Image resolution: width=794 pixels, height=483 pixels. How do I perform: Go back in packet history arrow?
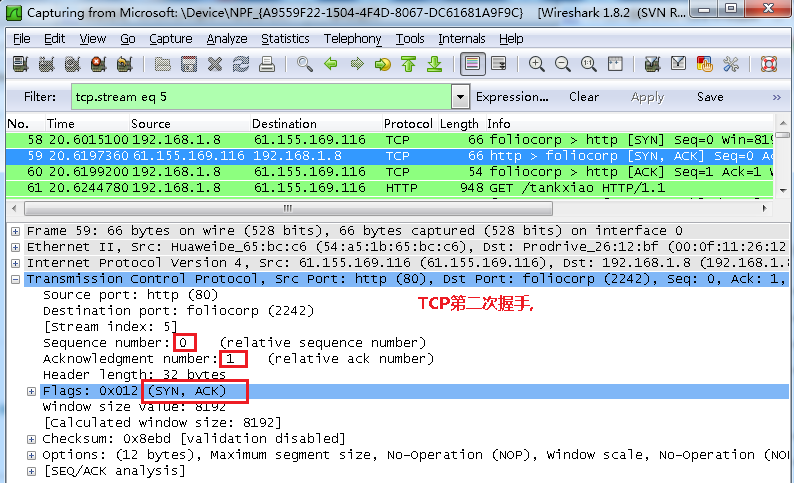[331, 64]
